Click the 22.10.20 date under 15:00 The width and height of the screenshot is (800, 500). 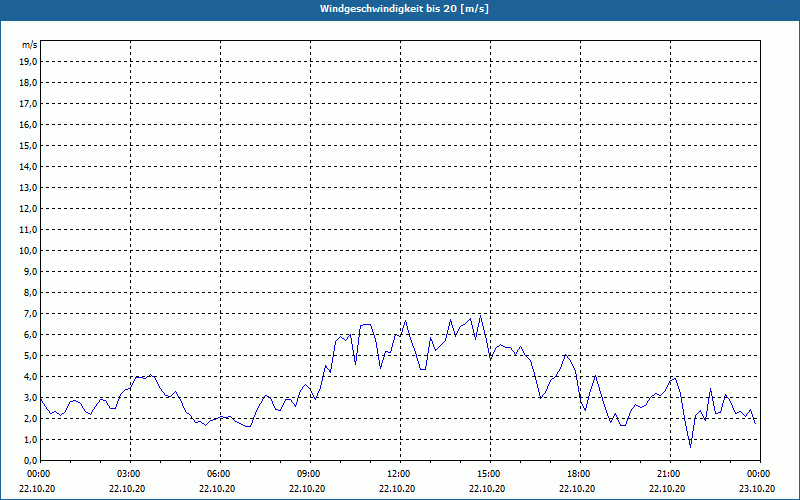coord(487,489)
